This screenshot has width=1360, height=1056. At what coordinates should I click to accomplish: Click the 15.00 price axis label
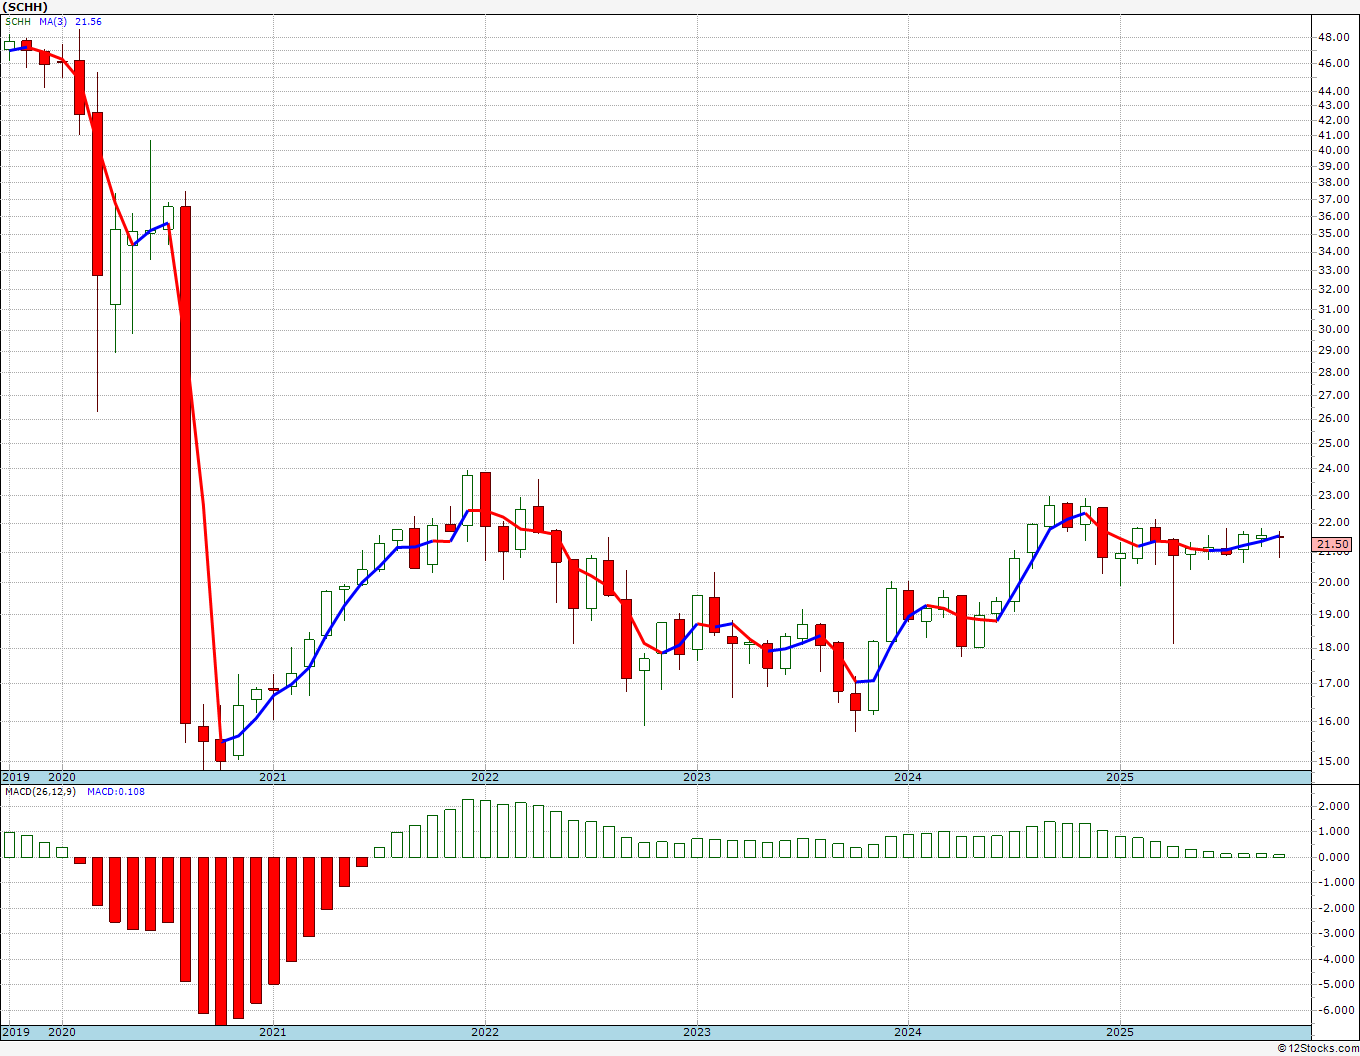click(x=1333, y=761)
